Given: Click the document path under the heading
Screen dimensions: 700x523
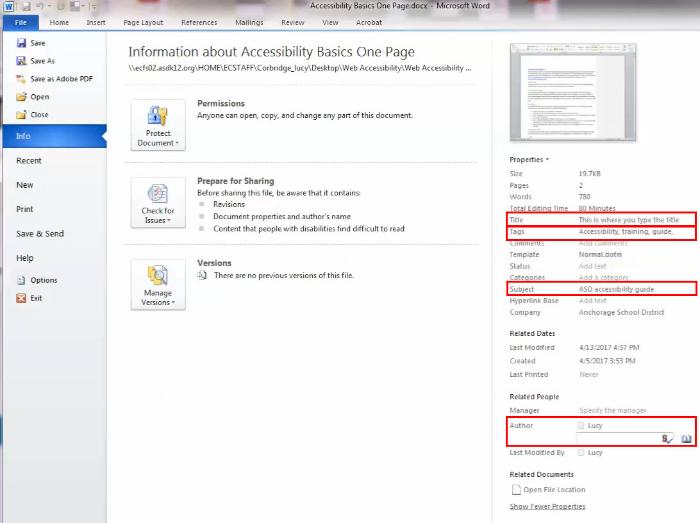Looking at the screenshot, I should click(x=300, y=68).
